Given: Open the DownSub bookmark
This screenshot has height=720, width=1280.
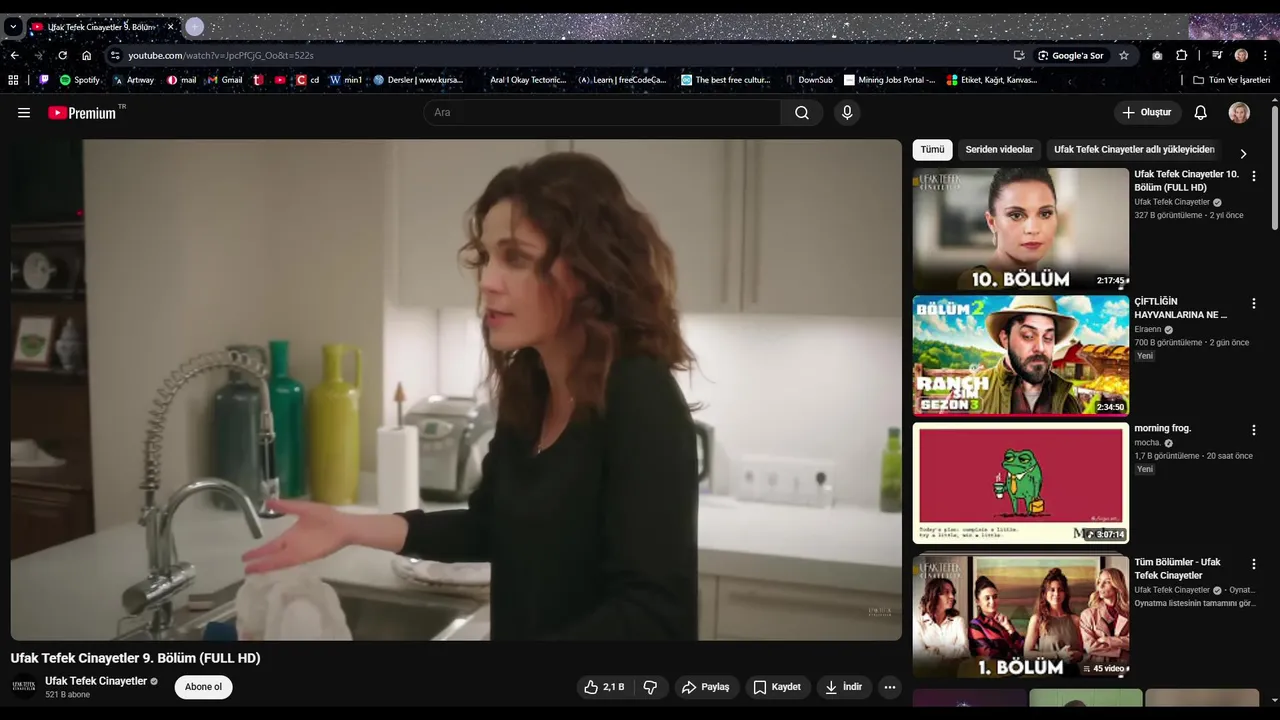Looking at the screenshot, I should coord(809,80).
